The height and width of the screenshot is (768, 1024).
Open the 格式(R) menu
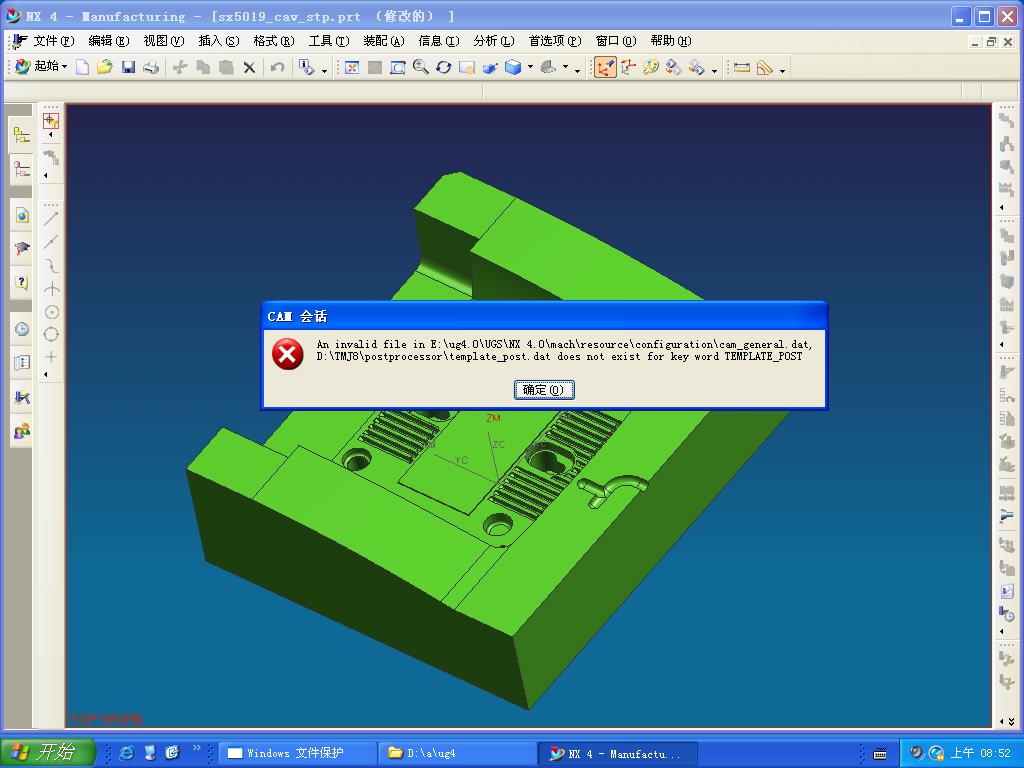click(x=274, y=41)
